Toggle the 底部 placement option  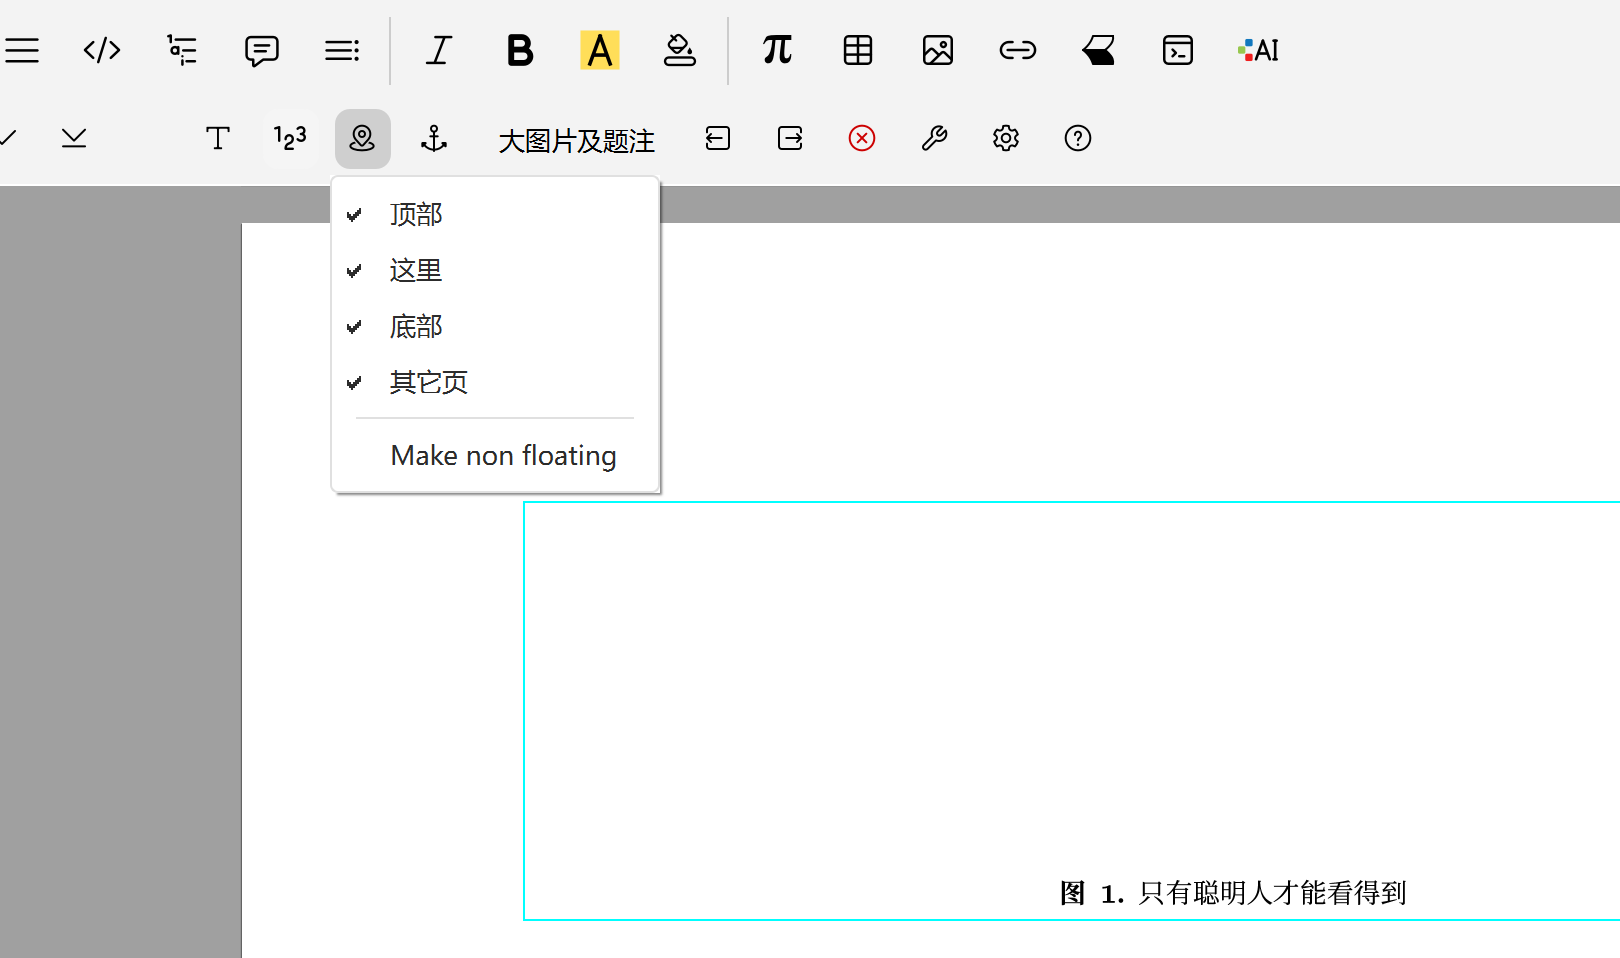tap(416, 327)
